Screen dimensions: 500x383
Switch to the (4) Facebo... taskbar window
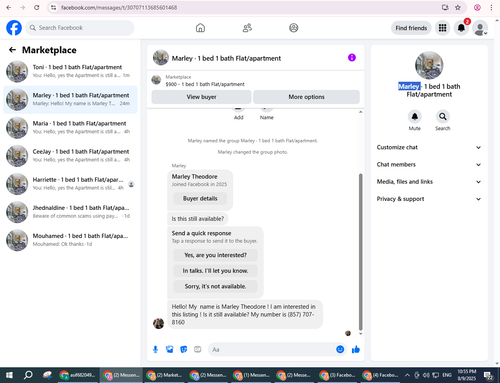(x=381, y=375)
